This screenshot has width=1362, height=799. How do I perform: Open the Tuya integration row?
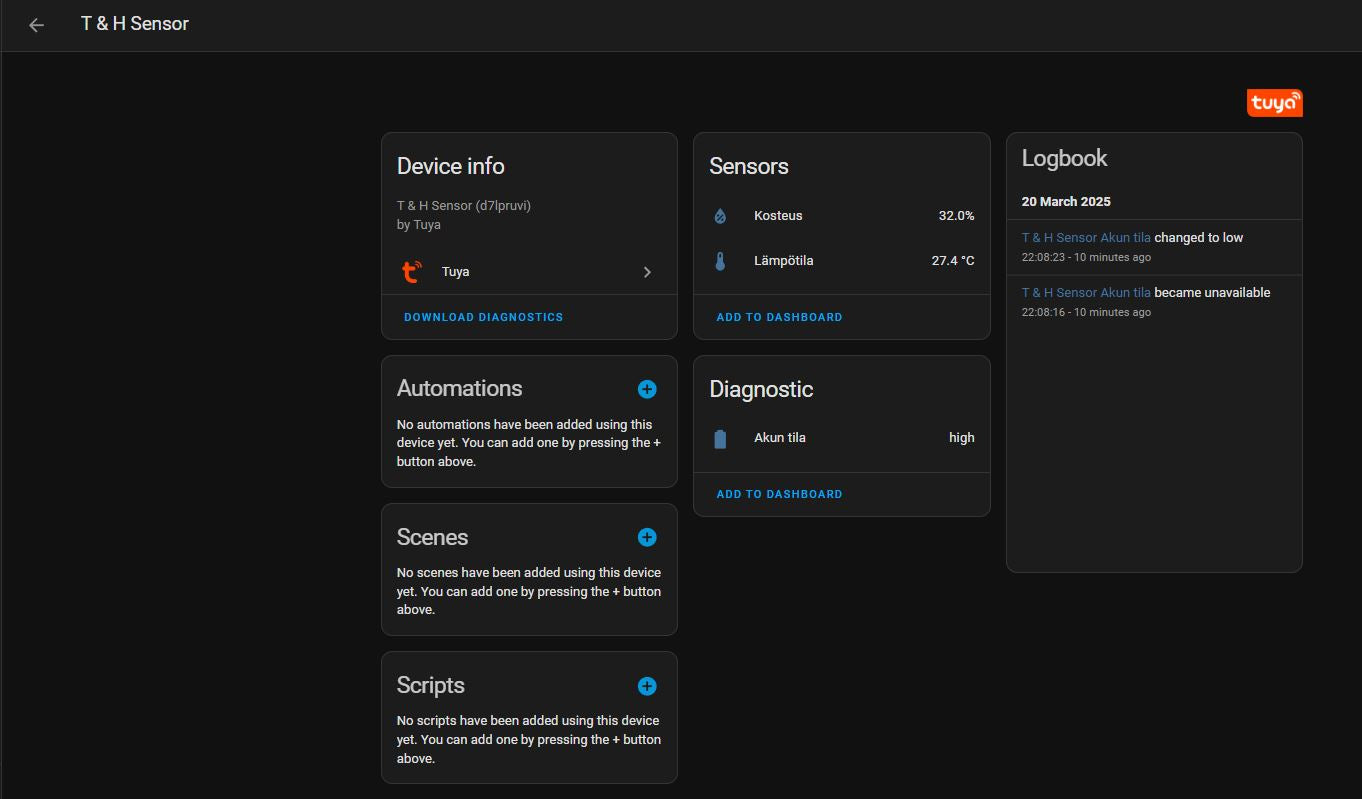coord(528,272)
